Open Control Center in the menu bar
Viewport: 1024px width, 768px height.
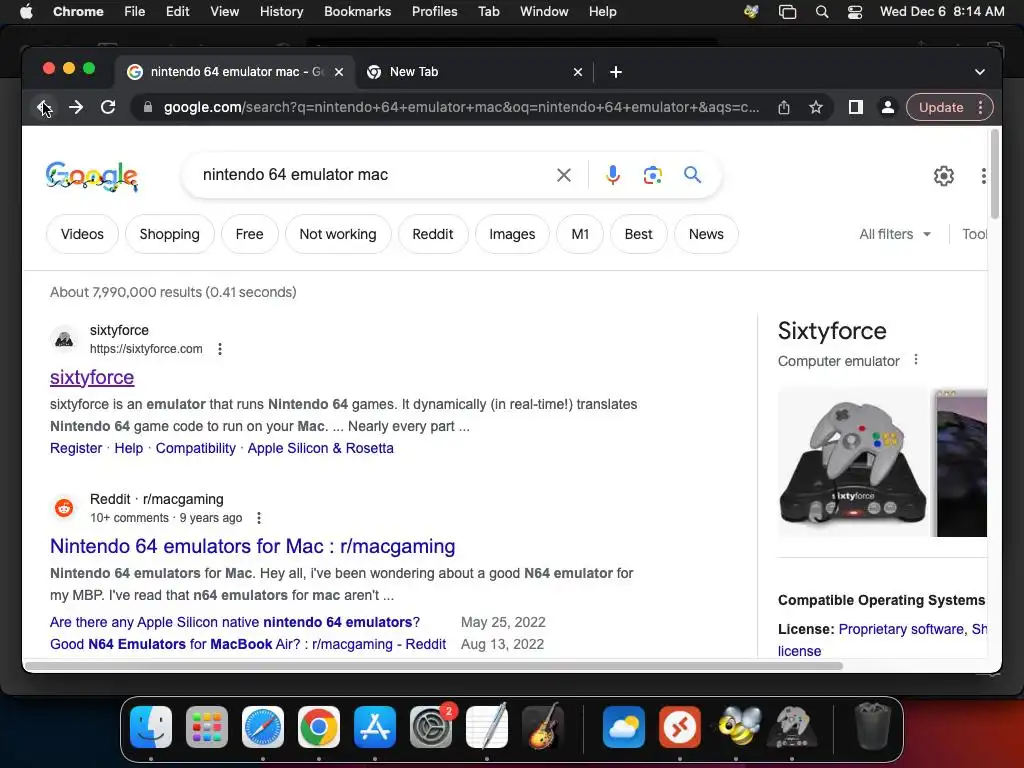click(x=855, y=12)
